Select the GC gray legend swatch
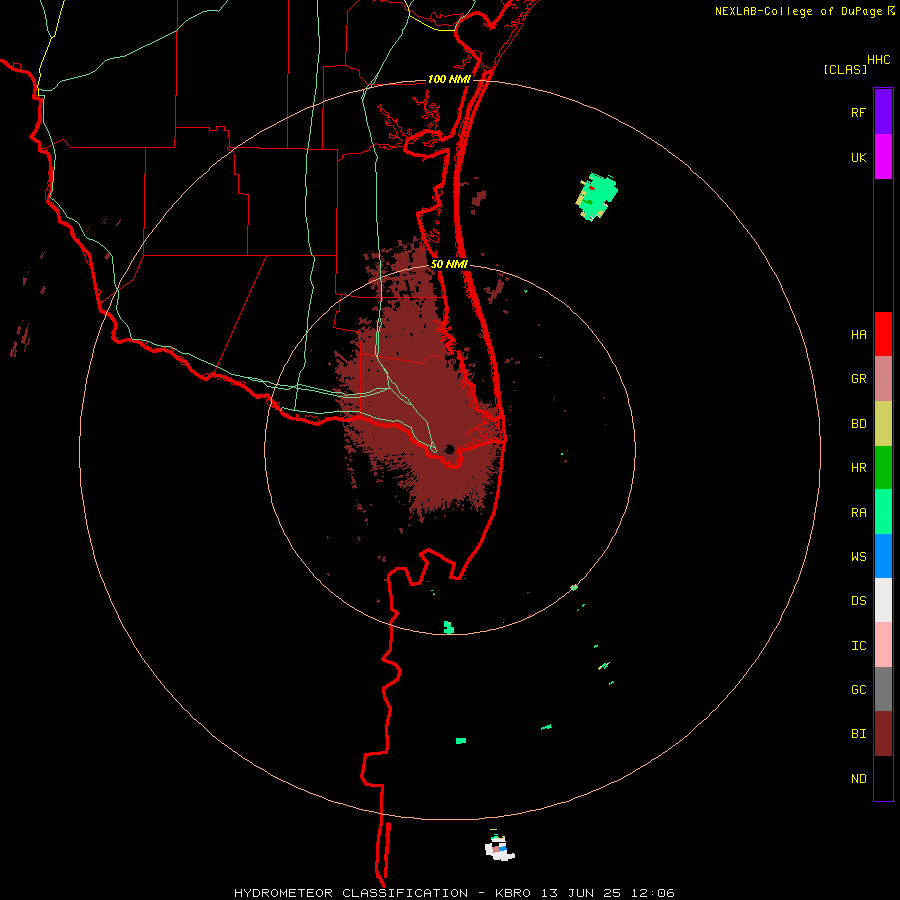This screenshot has width=900, height=900. click(x=883, y=689)
